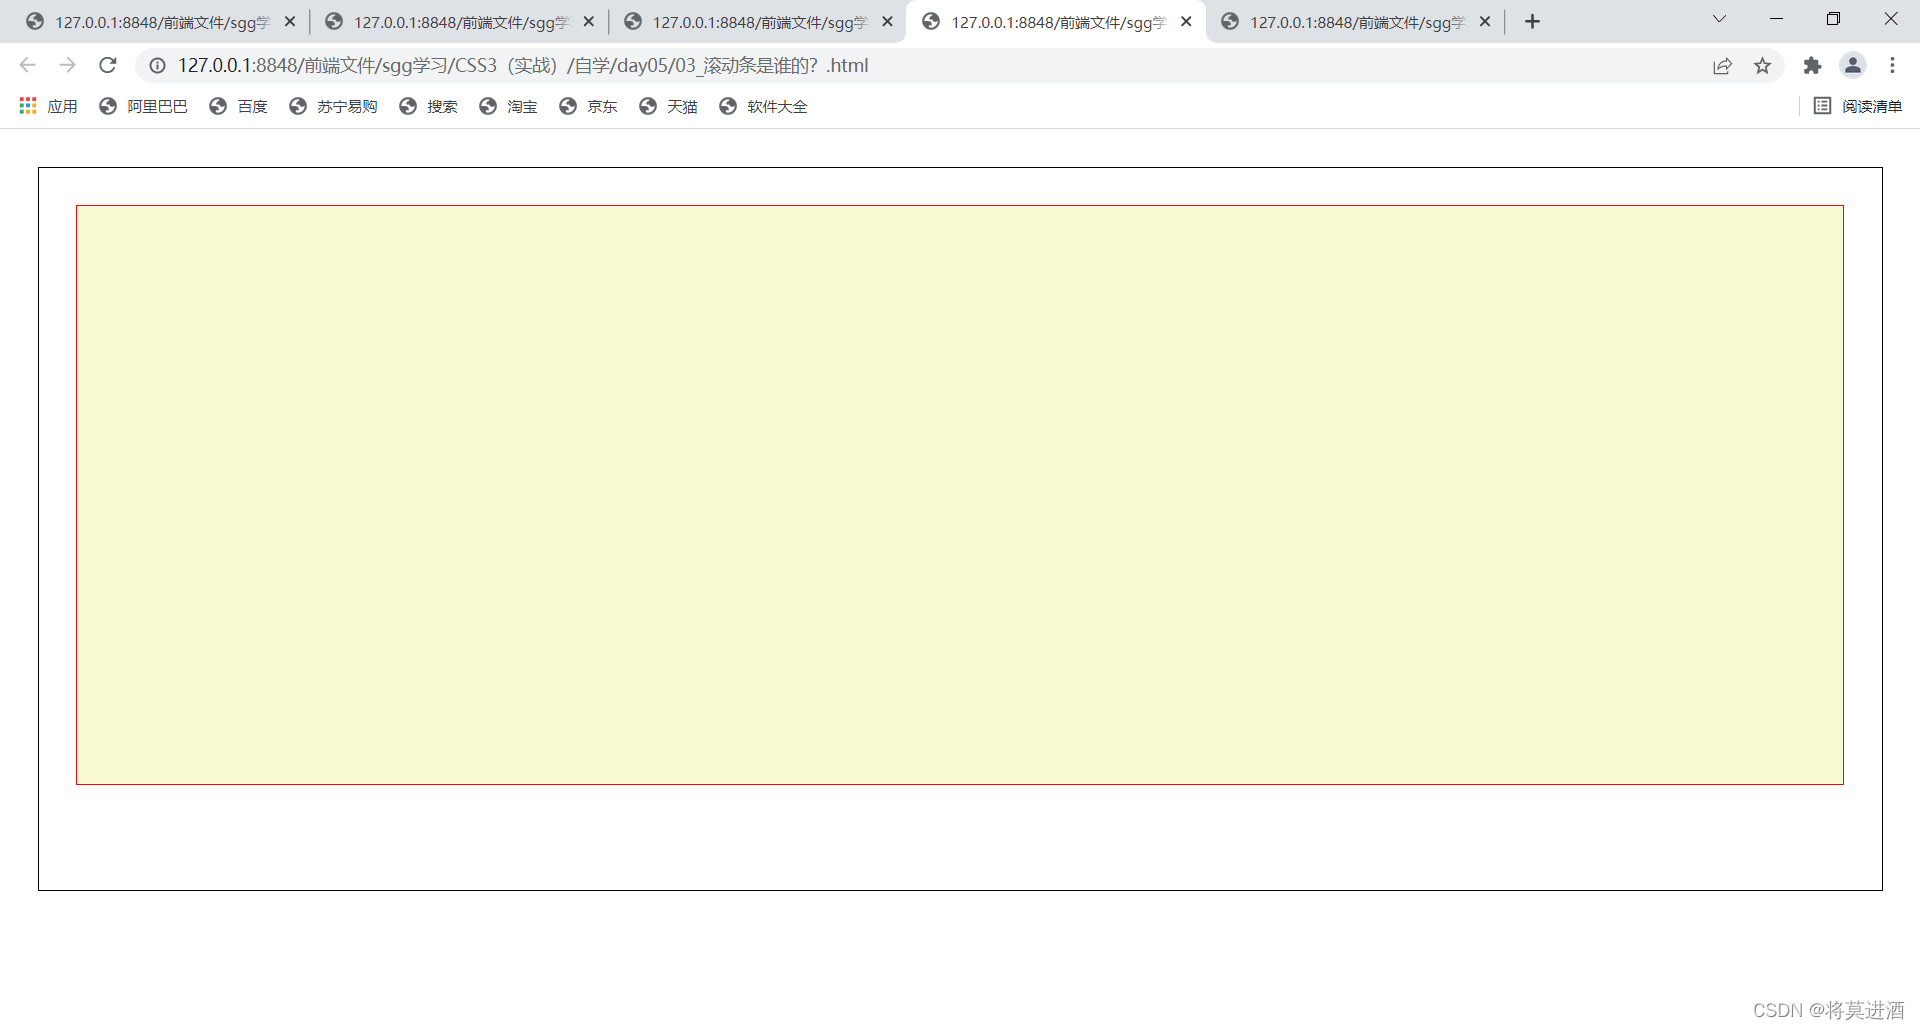The image size is (1920, 1030).
Task: Close the second browser tab
Action: point(588,21)
